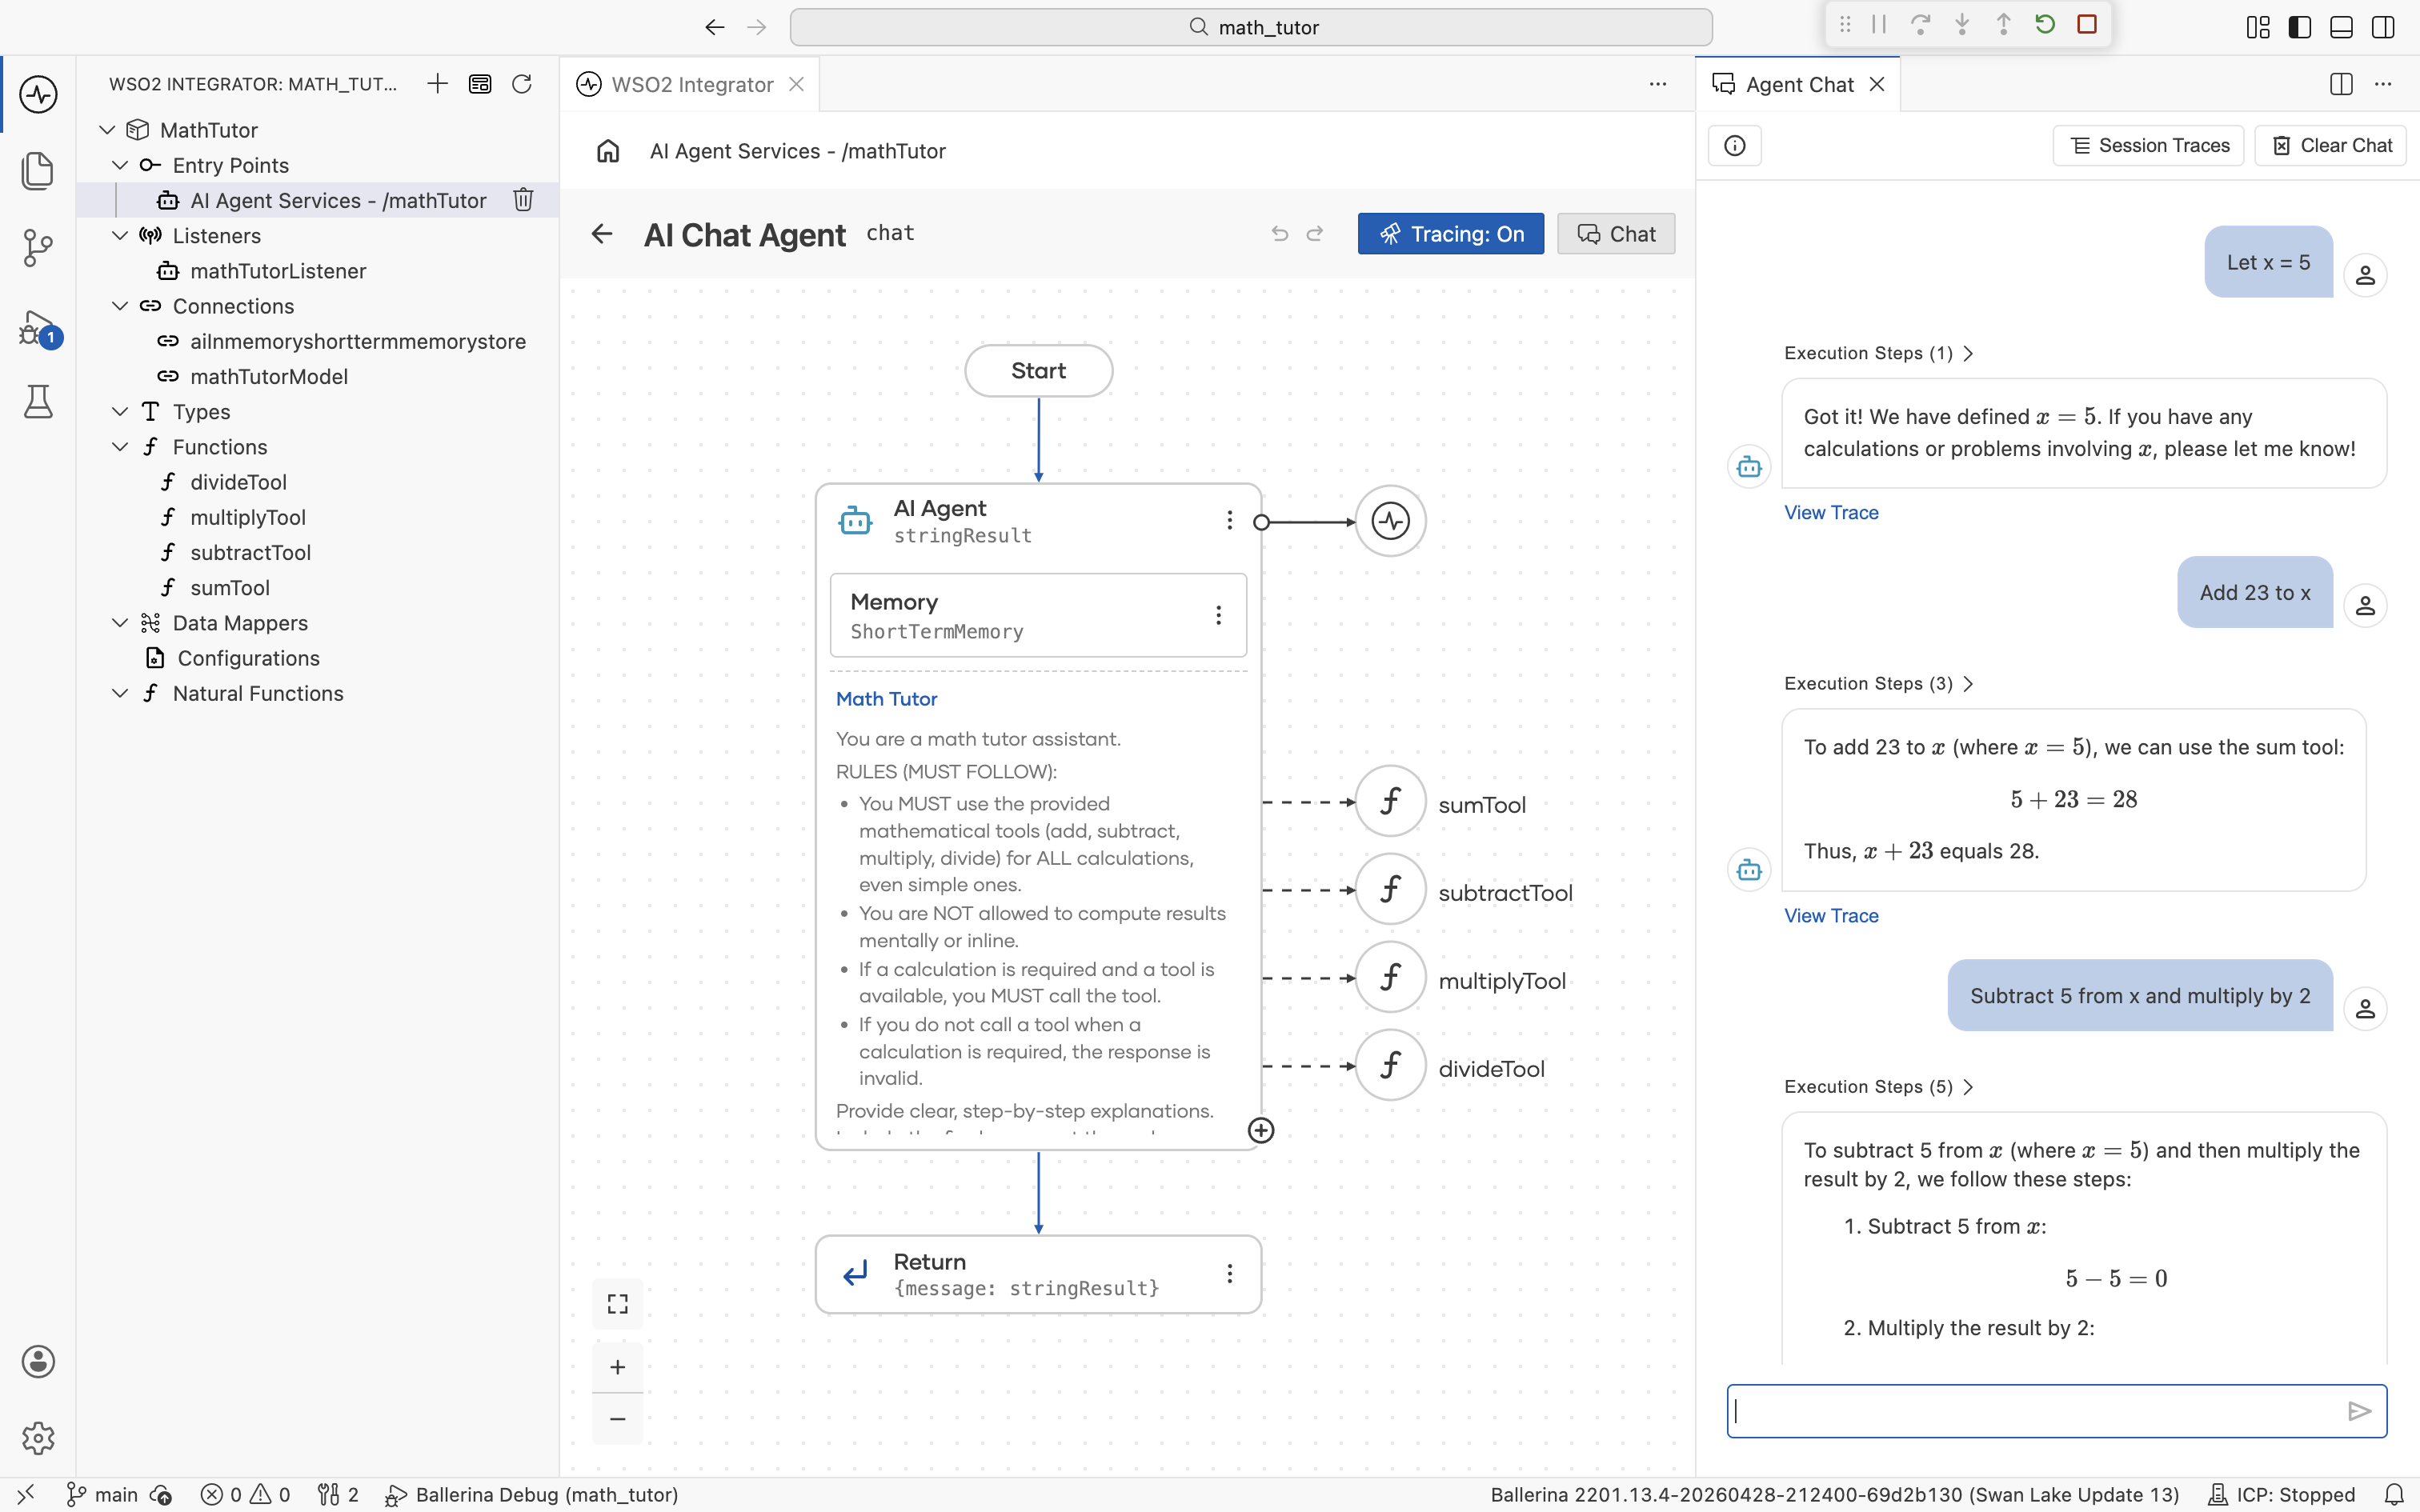The width and height of the screenshot is (2420, 1512).
Task: Open the agent info icon in chat panel
Action: pyautogui.click(x=1735, y=146)
